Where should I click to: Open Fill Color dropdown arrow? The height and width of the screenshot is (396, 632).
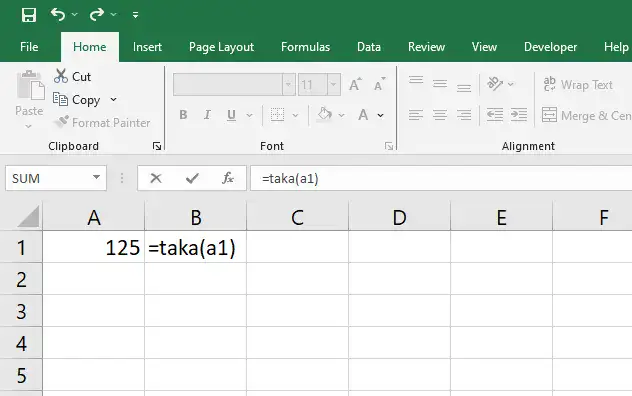coord(341,115)
